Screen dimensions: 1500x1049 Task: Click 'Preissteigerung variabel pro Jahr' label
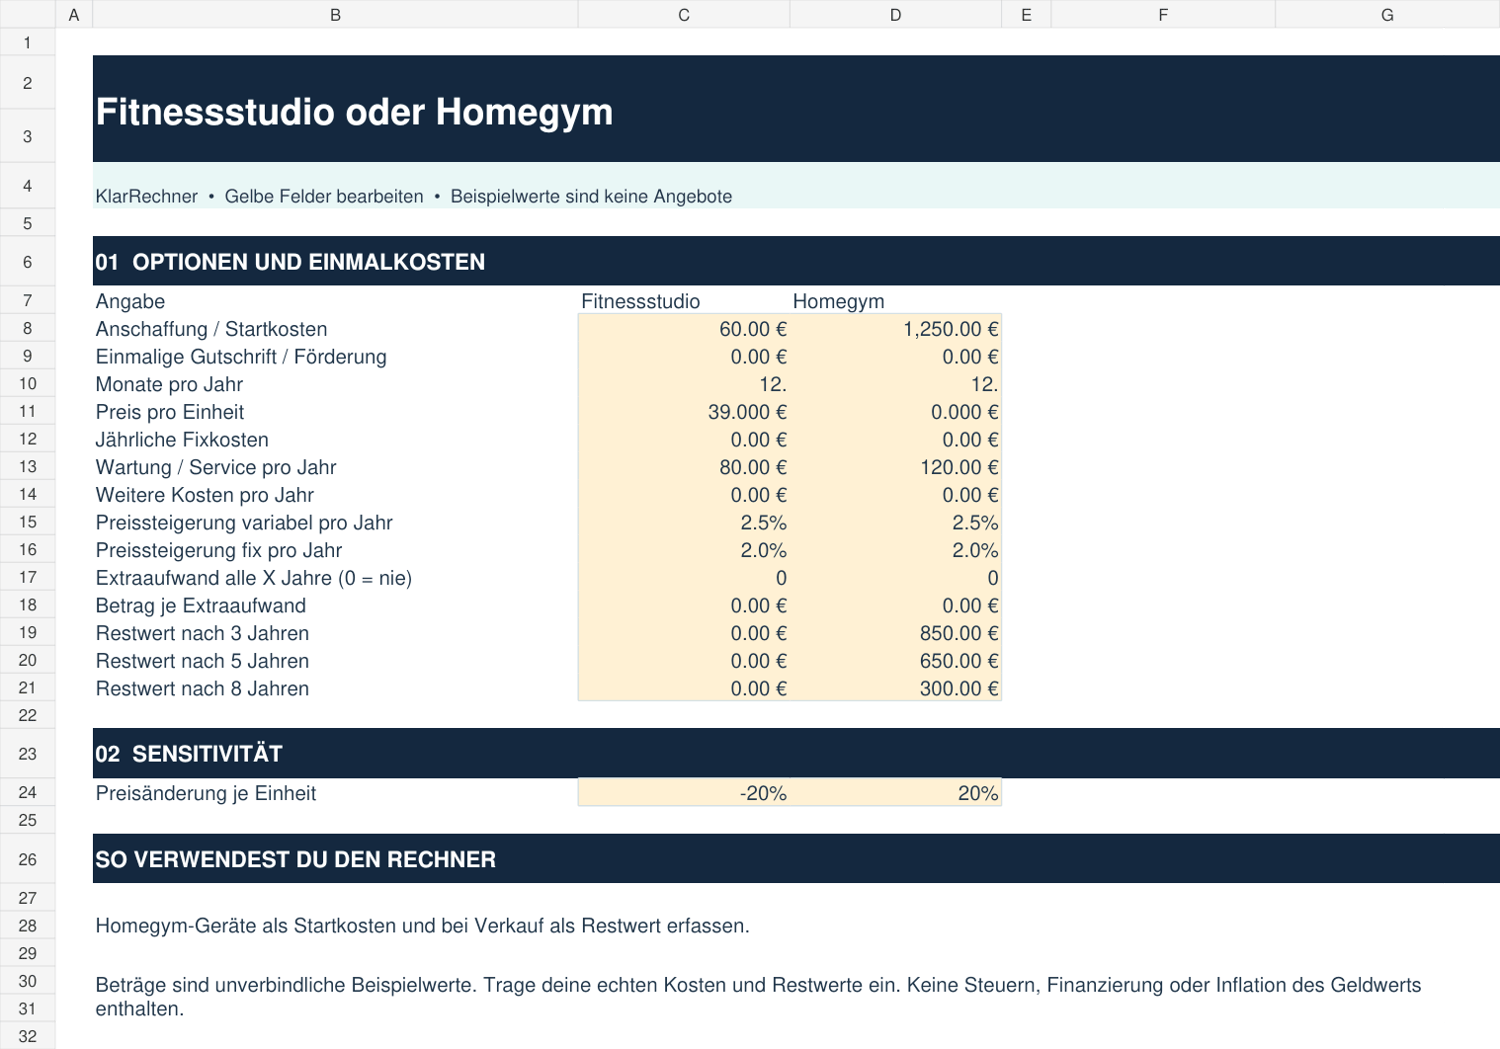pos(244,522)
